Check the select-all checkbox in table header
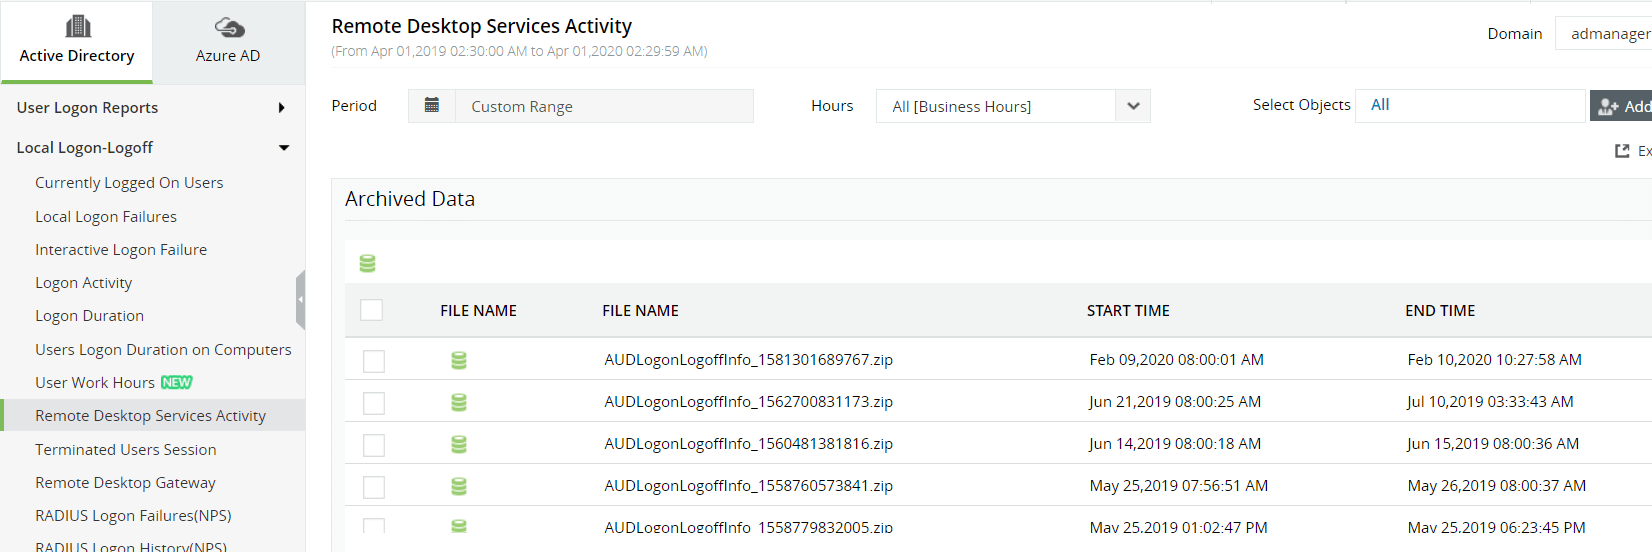Image resolution: width=1652 pixels, height=552 pixels. click(371, 310)
